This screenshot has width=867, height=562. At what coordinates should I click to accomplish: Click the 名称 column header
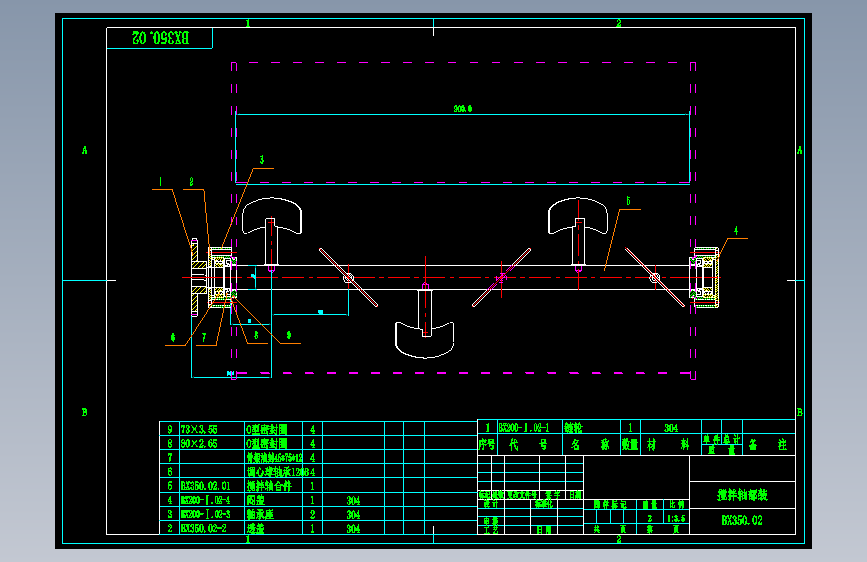590,444
